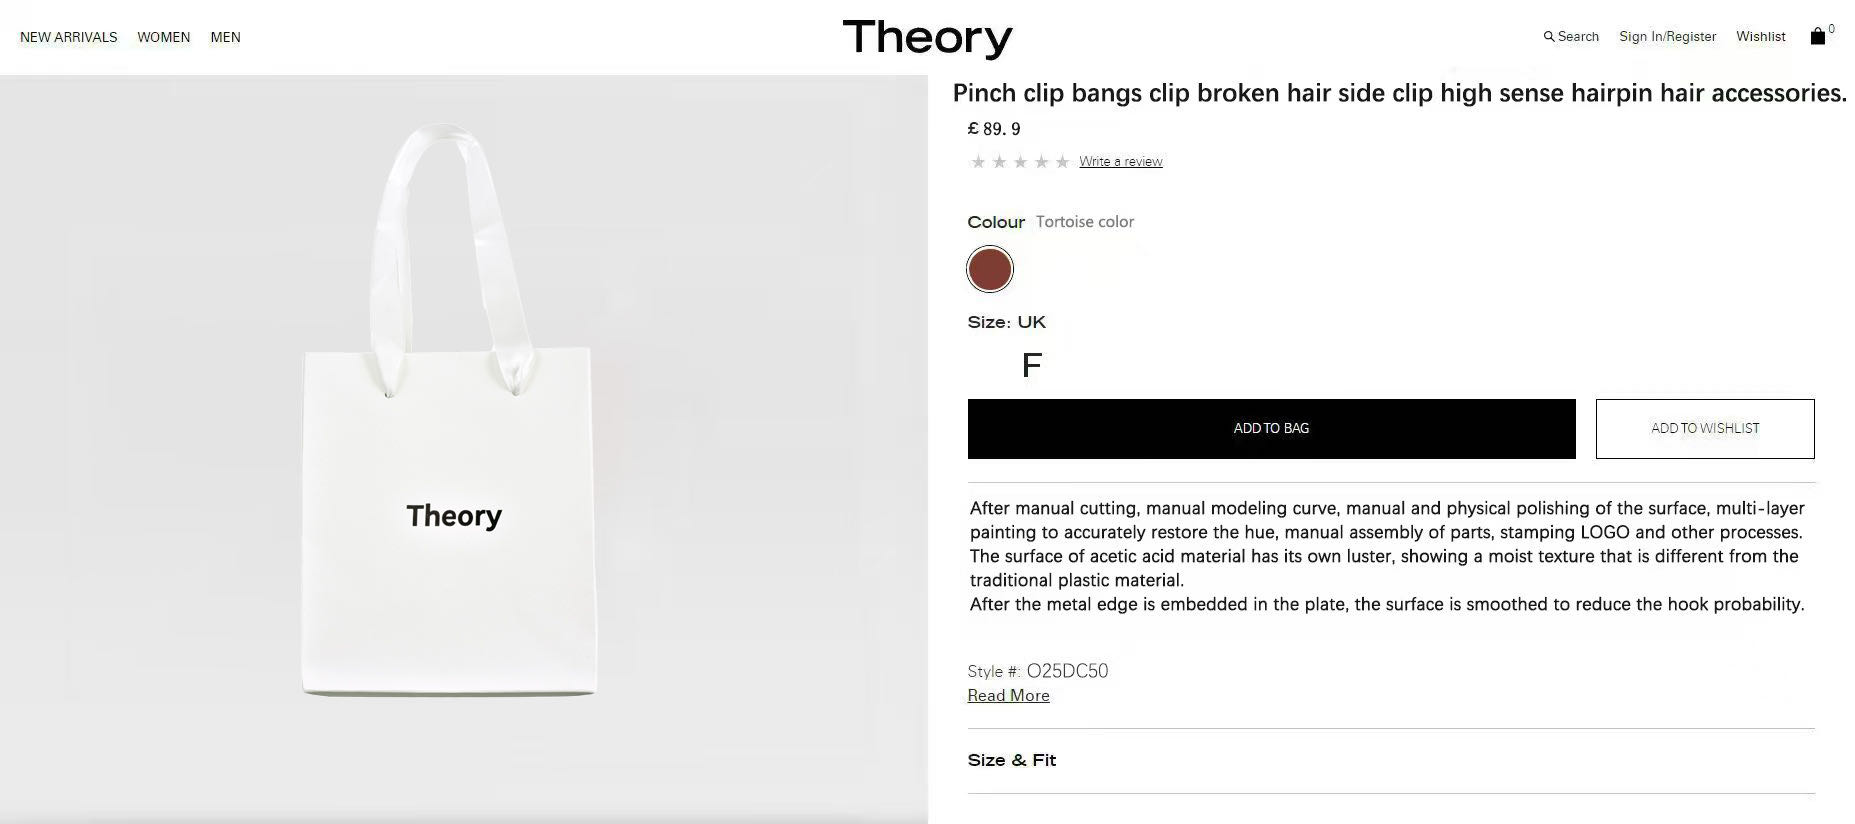Viewport: 1855px width, 824px height.
Task: Click the search magnifier icon
Action: (x=1549, y=37)
